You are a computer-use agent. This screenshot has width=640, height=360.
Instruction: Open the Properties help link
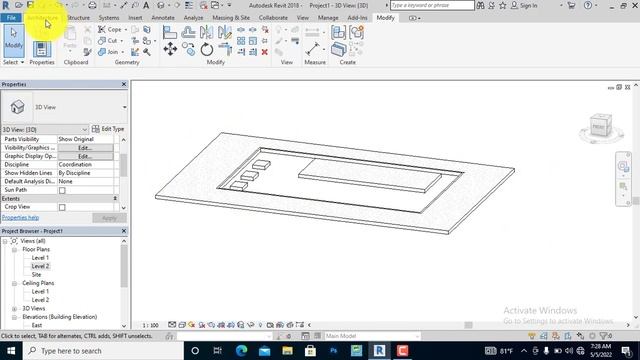[x=20, y=218]
